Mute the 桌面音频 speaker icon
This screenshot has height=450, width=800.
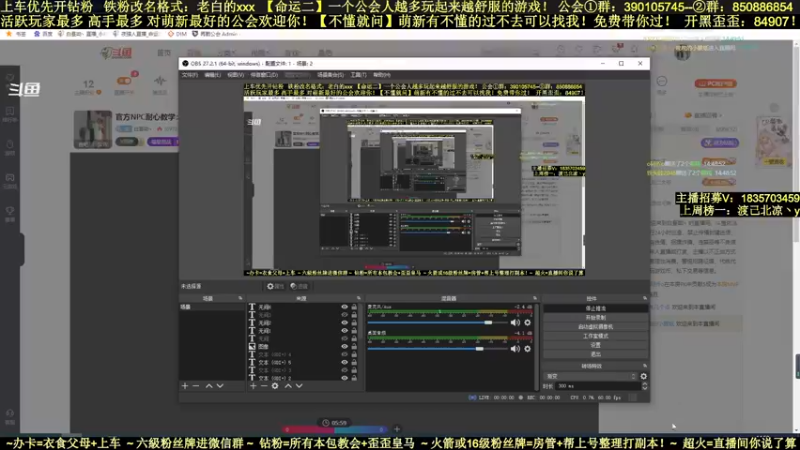point(515,349)
